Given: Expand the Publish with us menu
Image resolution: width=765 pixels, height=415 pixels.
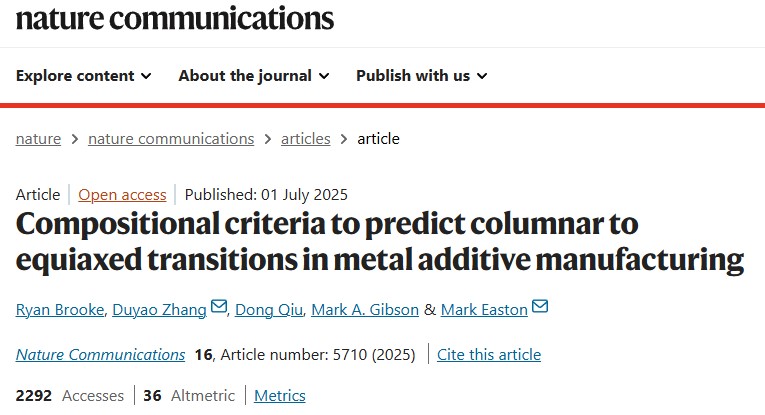Looking at the screenshot, I should [421, 76].
